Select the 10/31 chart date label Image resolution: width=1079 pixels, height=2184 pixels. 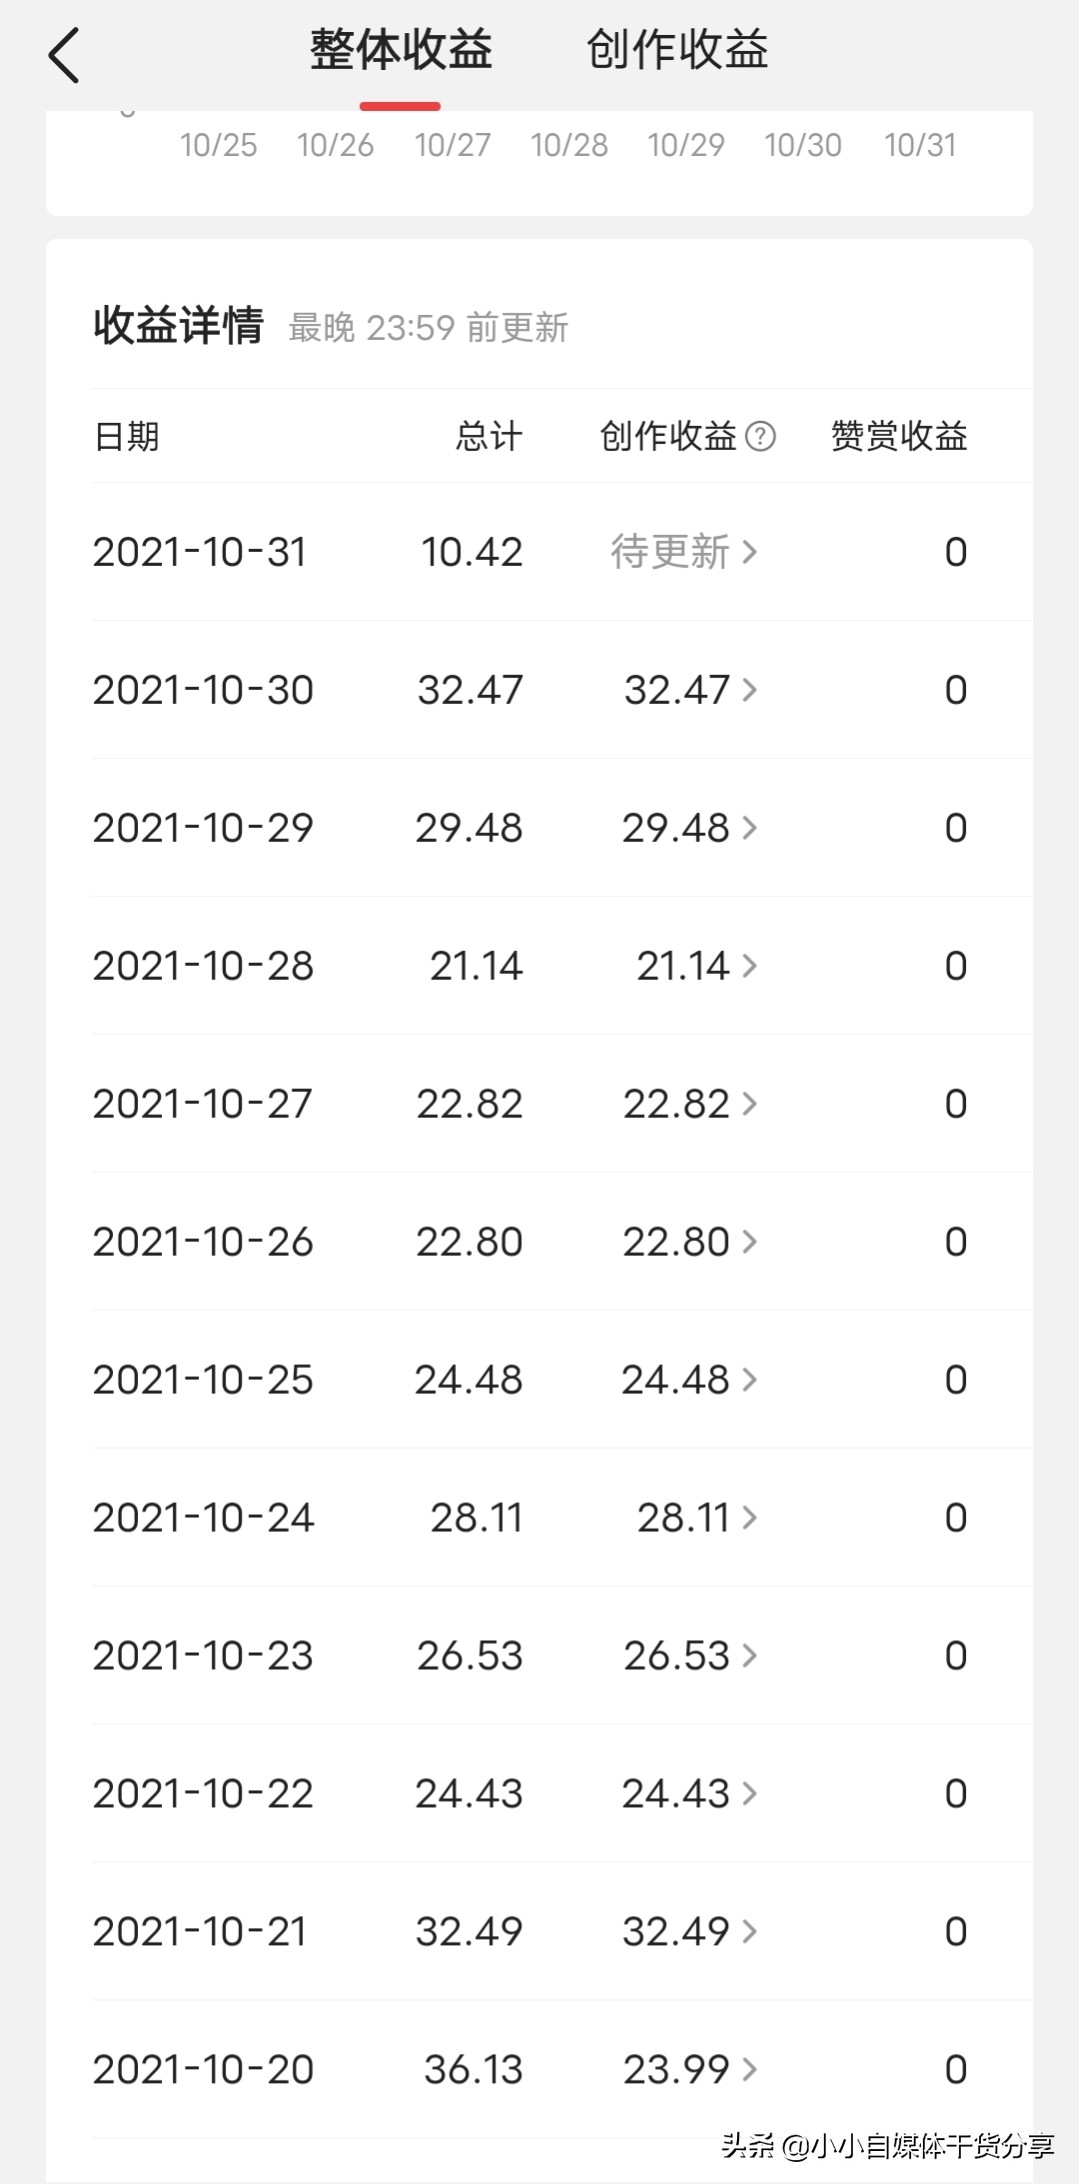[x=920, y=145]
